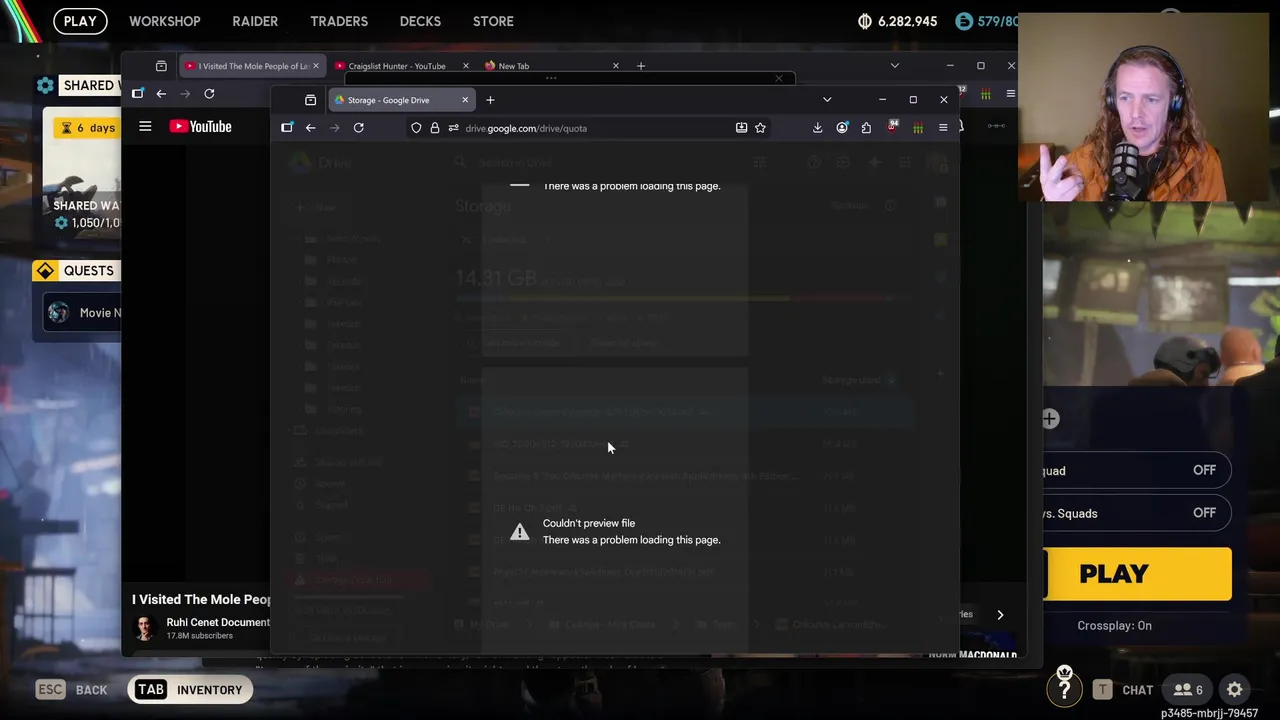Open the RAIDER game menu
1280x720 pixels.
[255, 21]
